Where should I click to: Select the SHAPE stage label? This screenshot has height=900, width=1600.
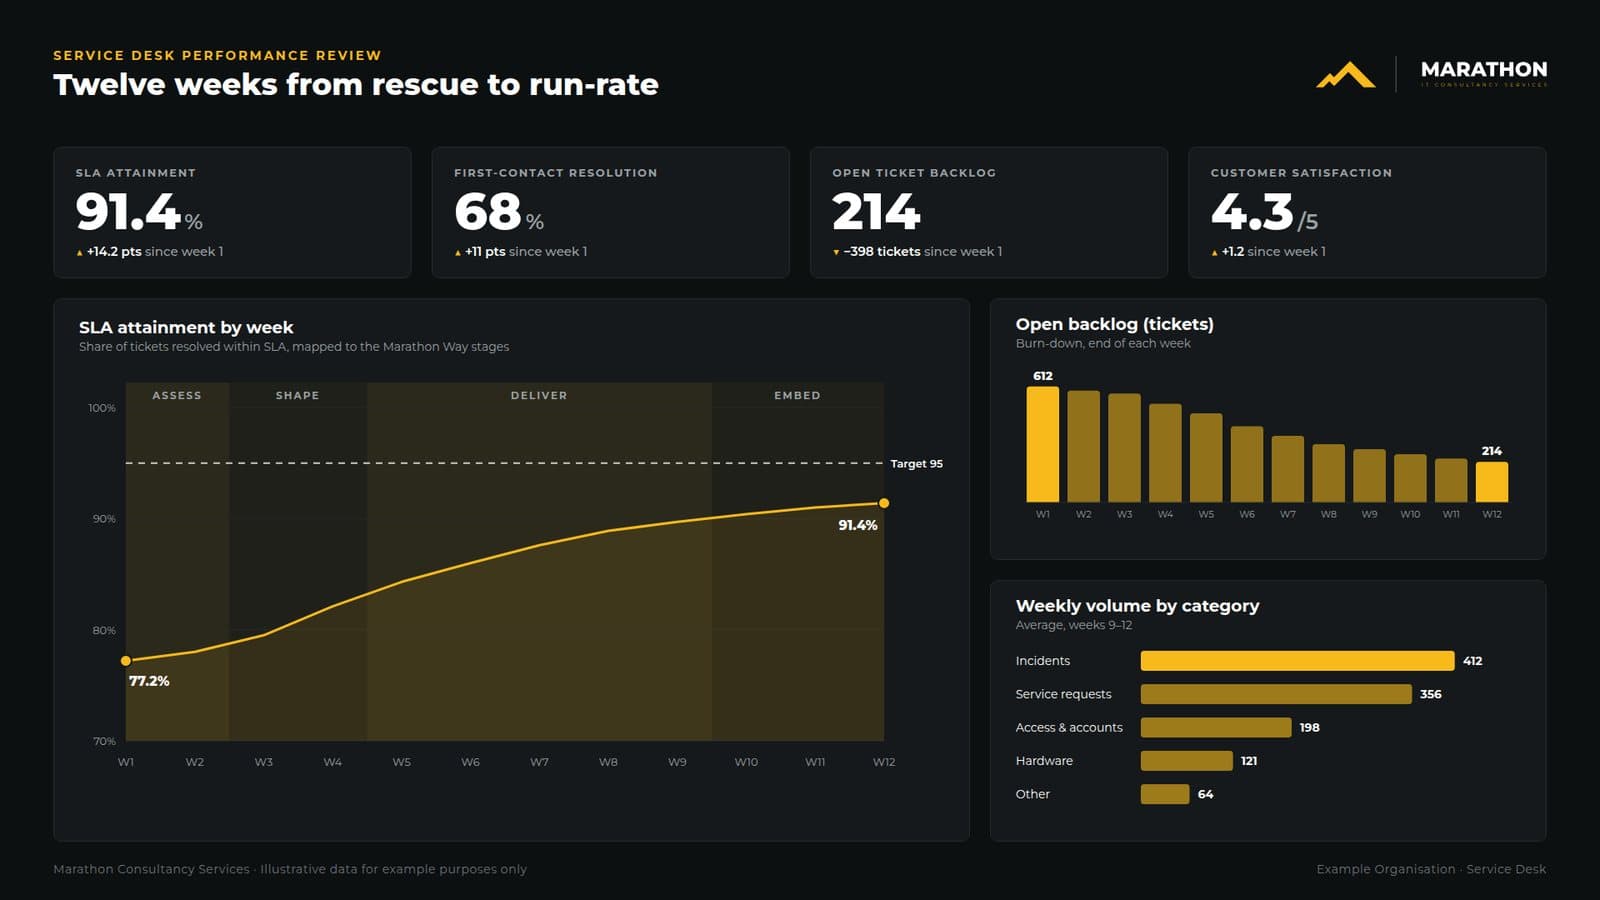[298, 396]
